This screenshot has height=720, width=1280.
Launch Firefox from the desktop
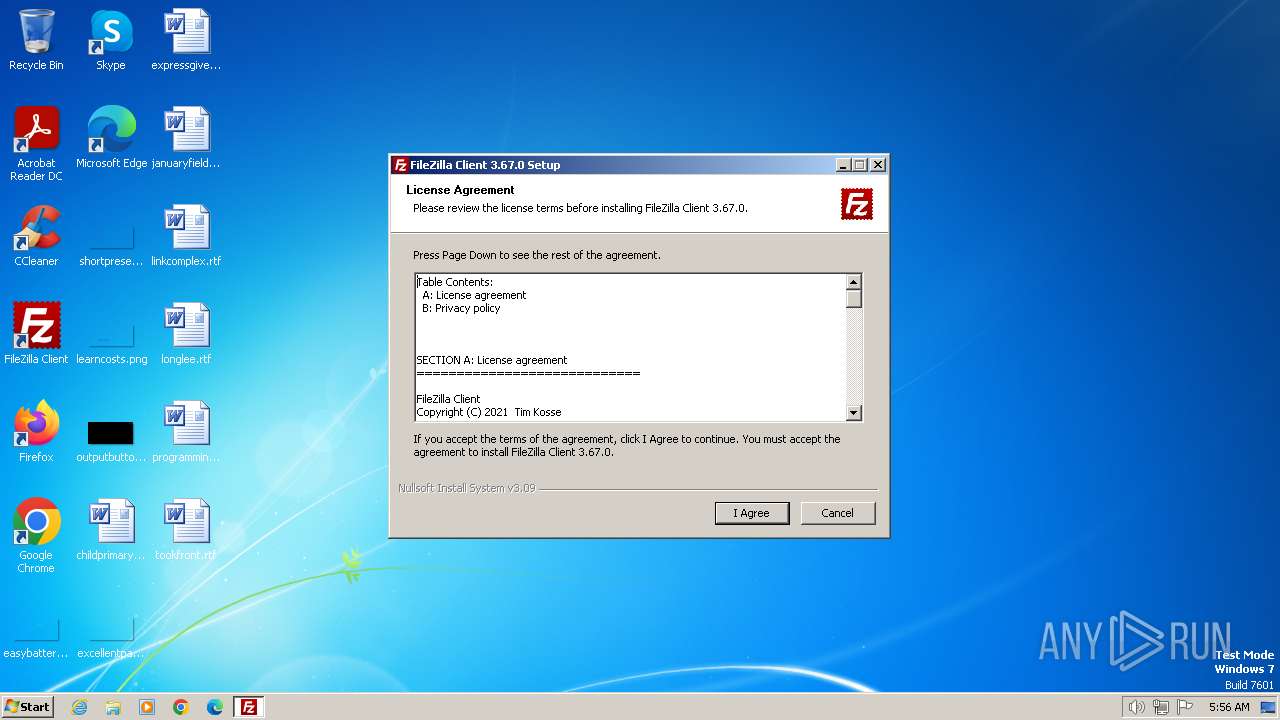click(x=36, y=432)
